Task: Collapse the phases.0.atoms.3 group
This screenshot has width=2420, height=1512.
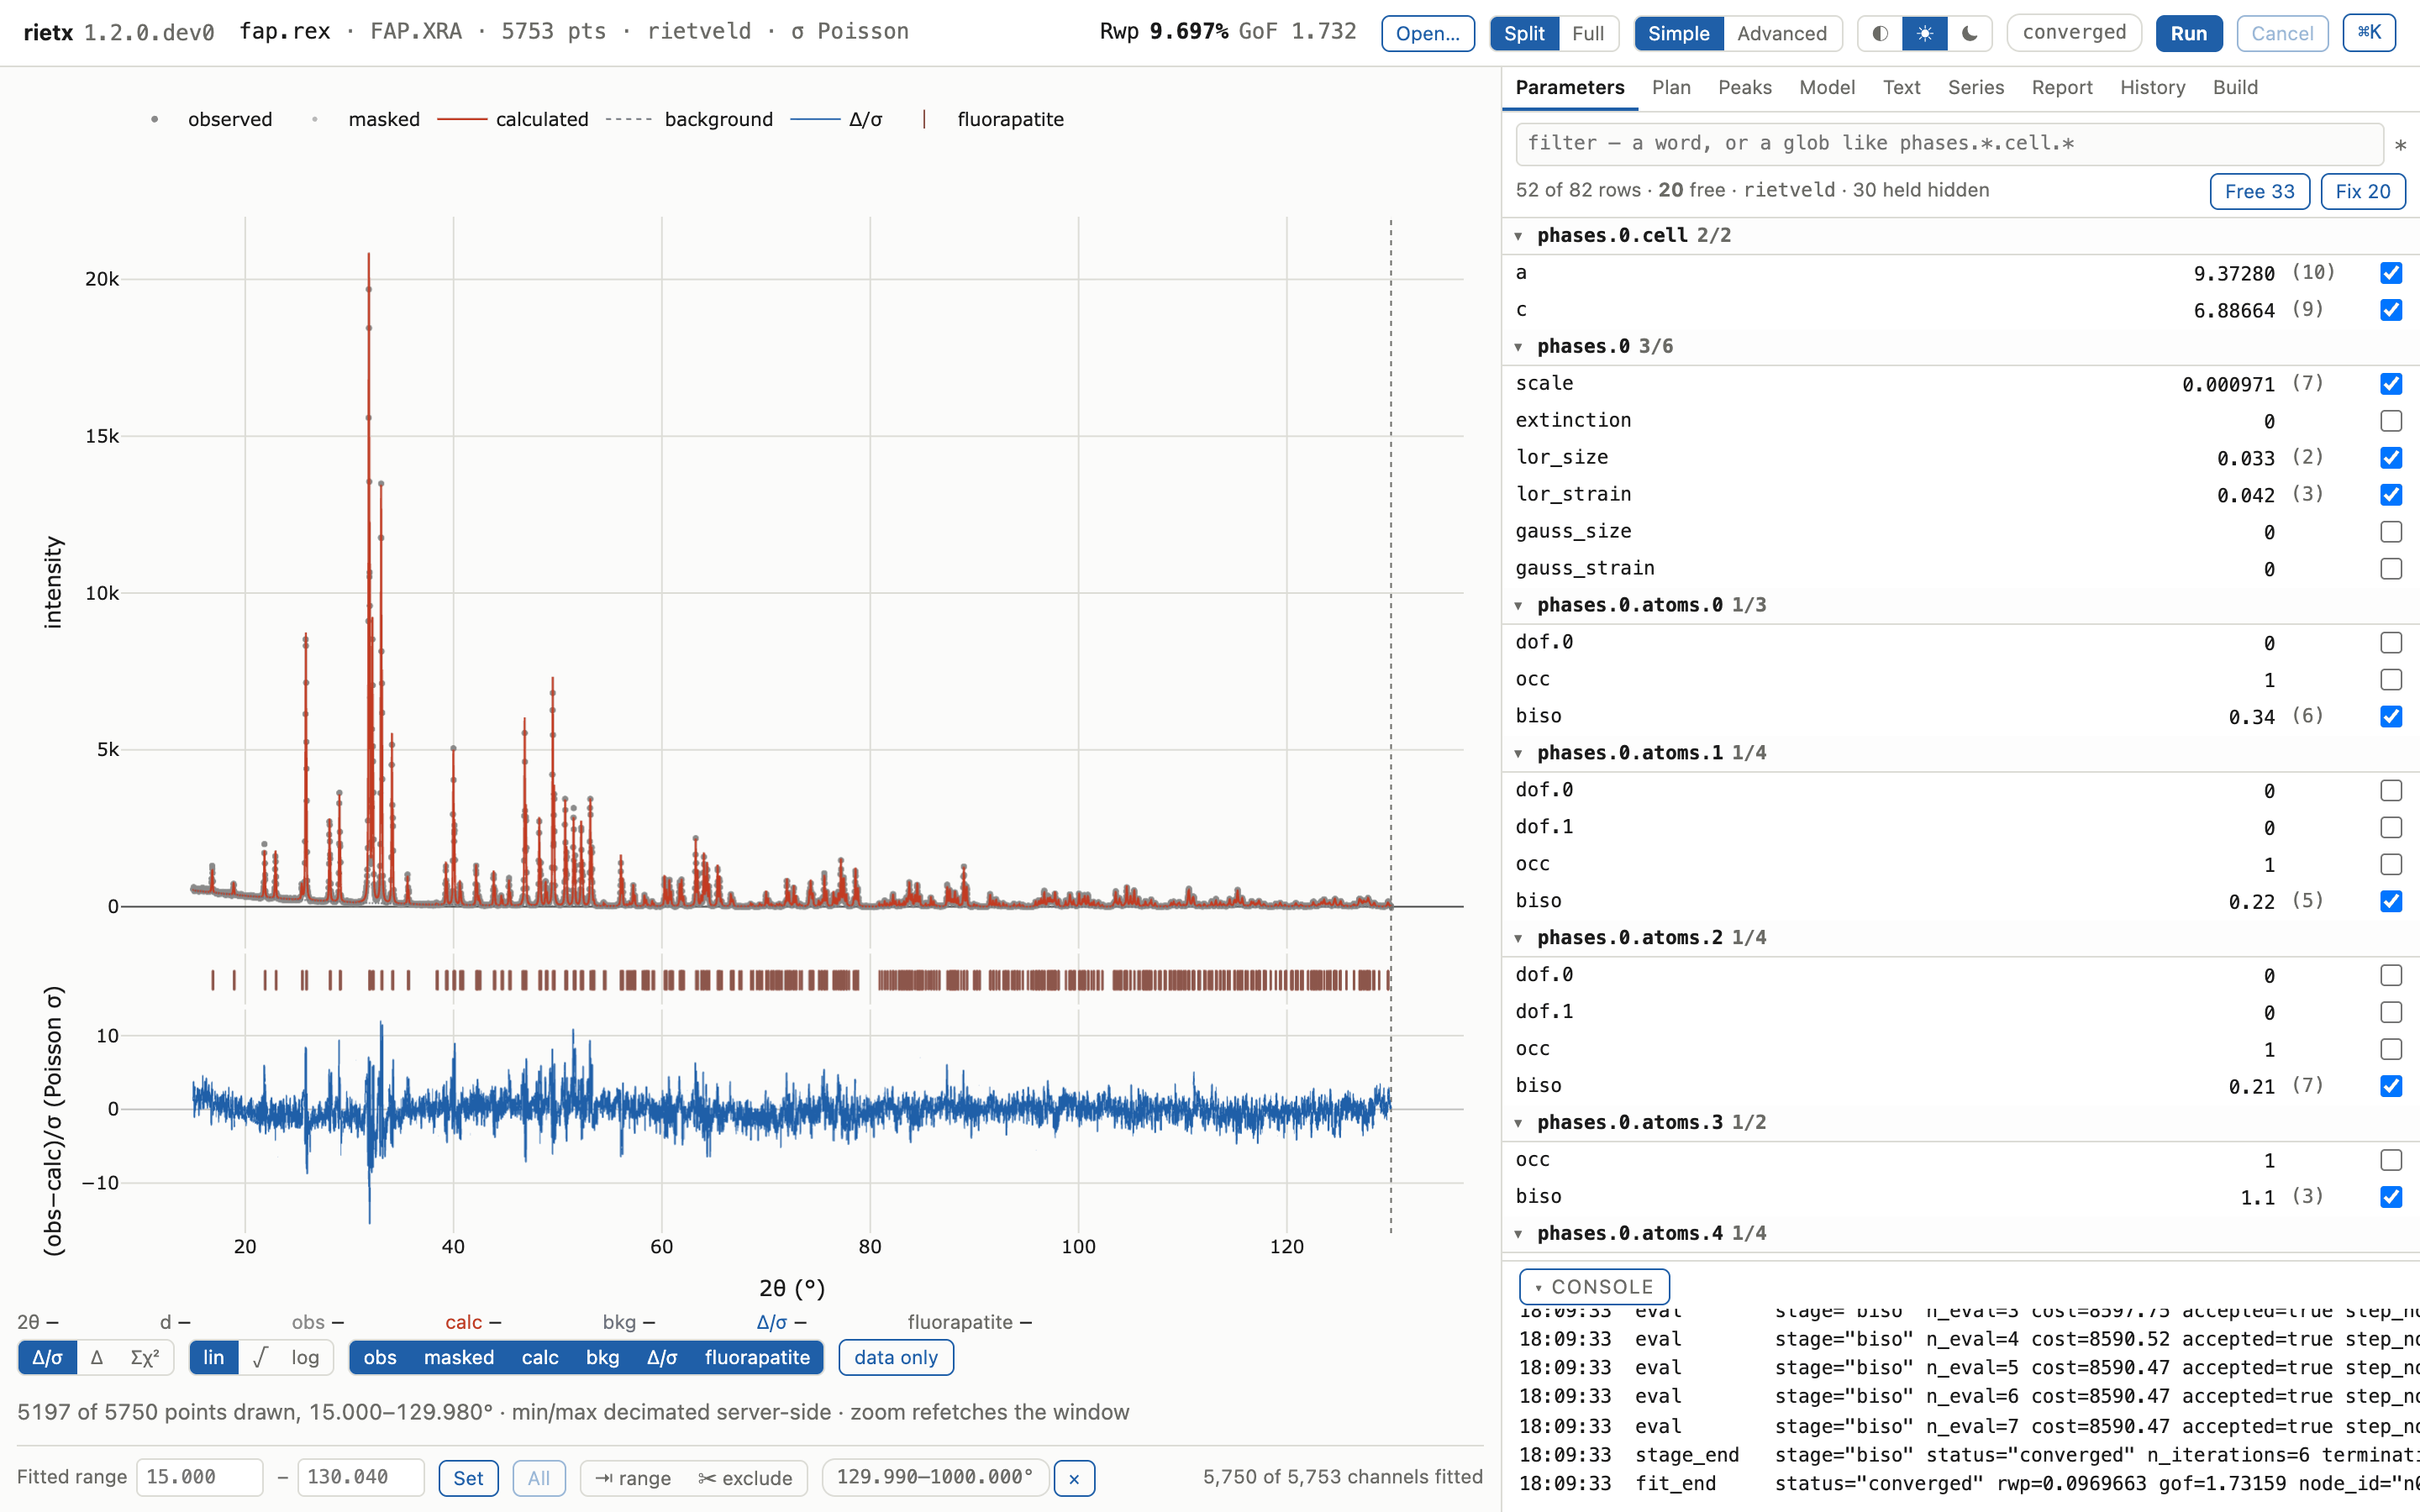Action: [x=1518, y=1123]
